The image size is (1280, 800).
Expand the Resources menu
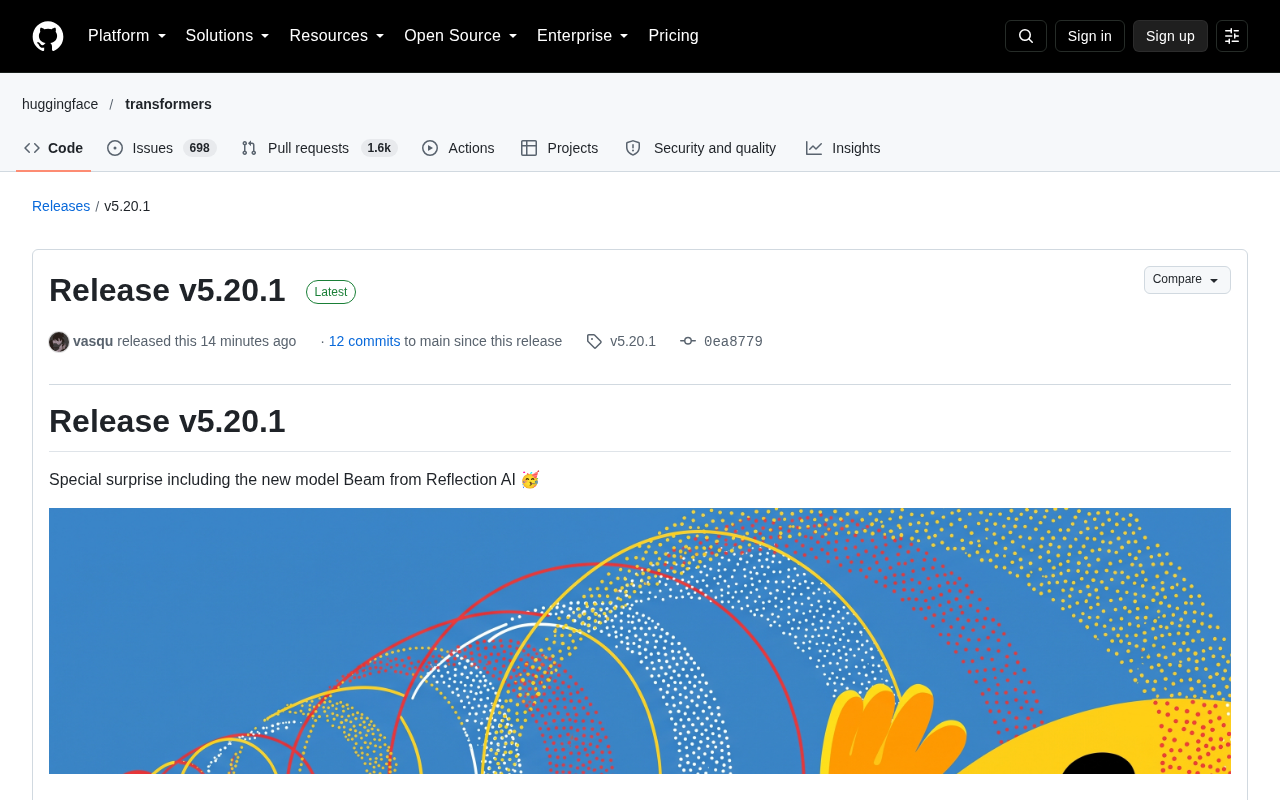(337, 36)
